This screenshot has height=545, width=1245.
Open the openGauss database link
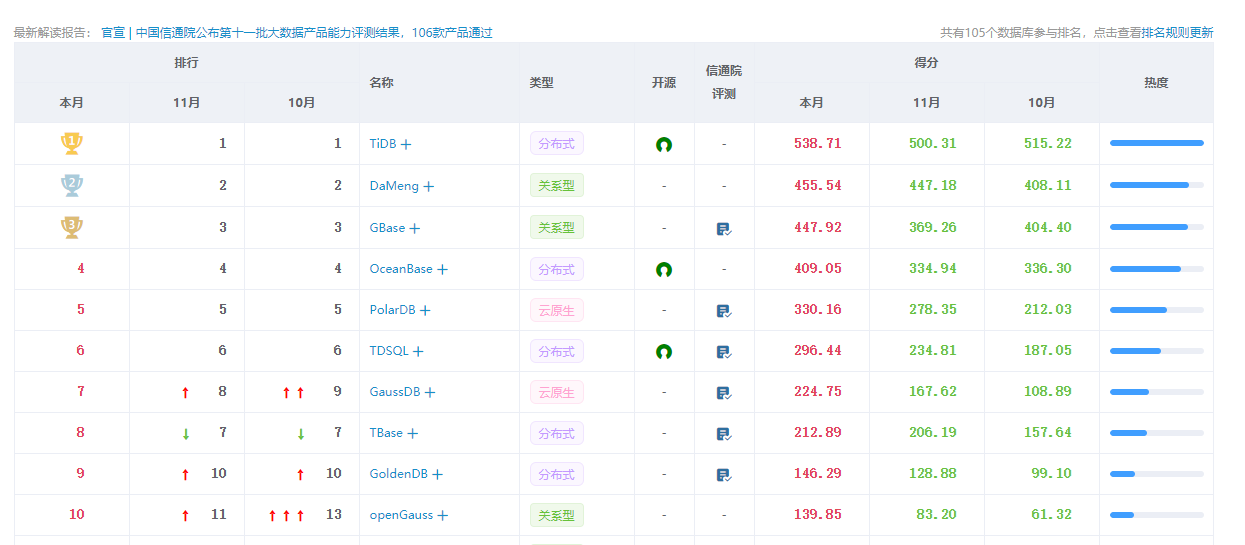401,515
